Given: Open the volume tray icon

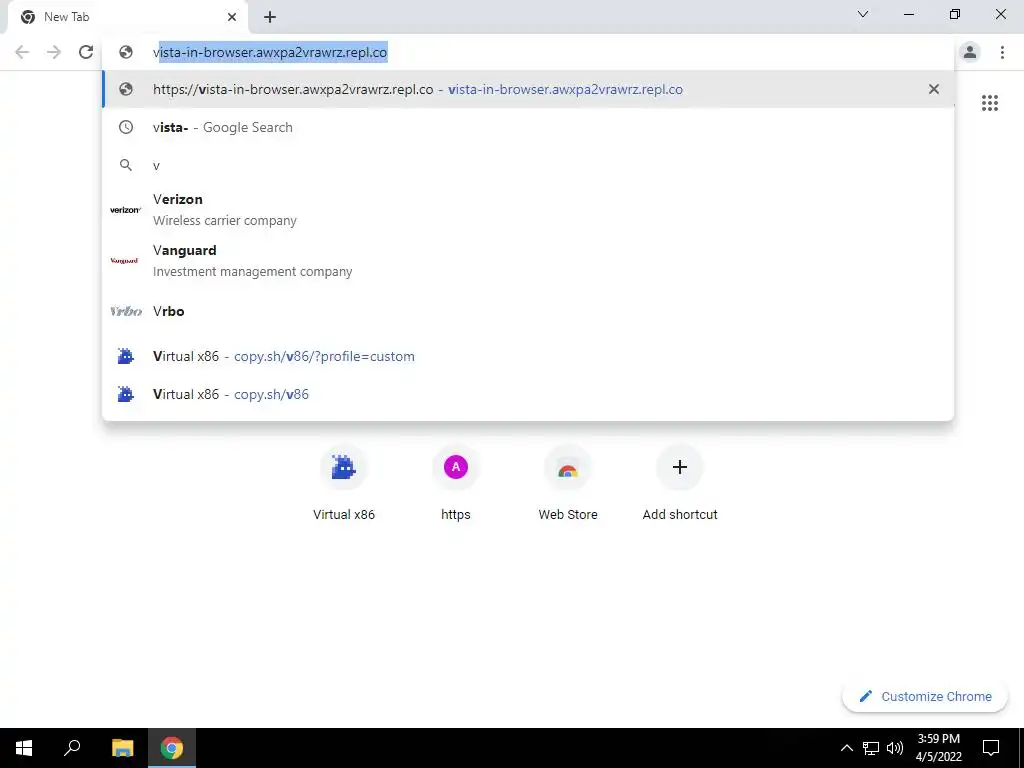Looking at the screenshot, I should [895, 748].
